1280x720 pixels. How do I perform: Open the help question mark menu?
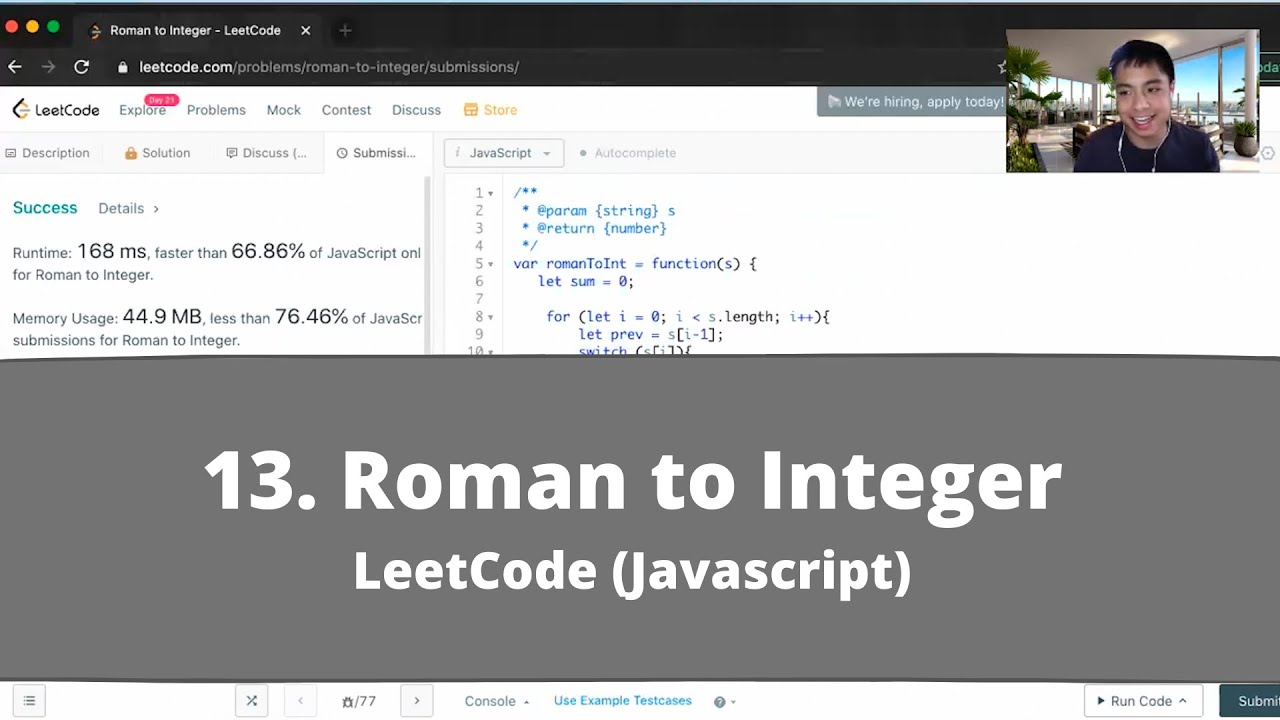pyautogui.click(x=724, y=702)
